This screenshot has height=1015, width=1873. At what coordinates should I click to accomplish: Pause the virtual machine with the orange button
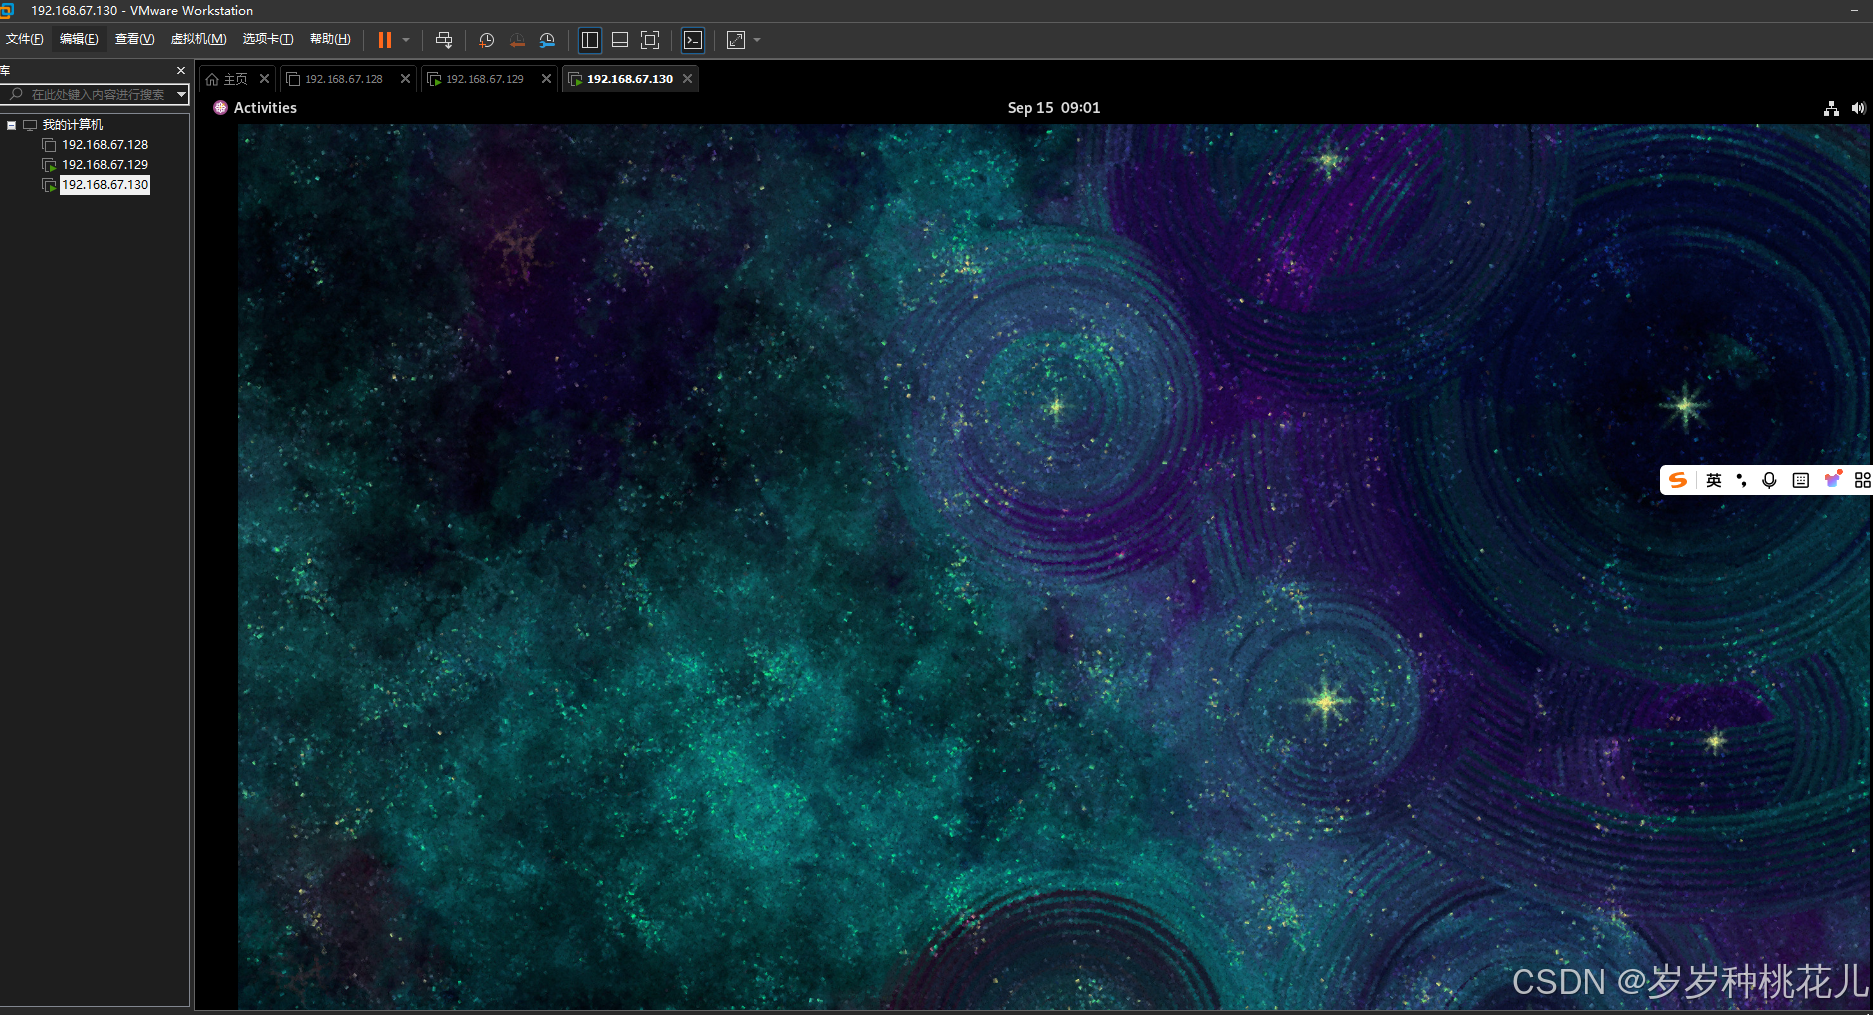point(385,40)
